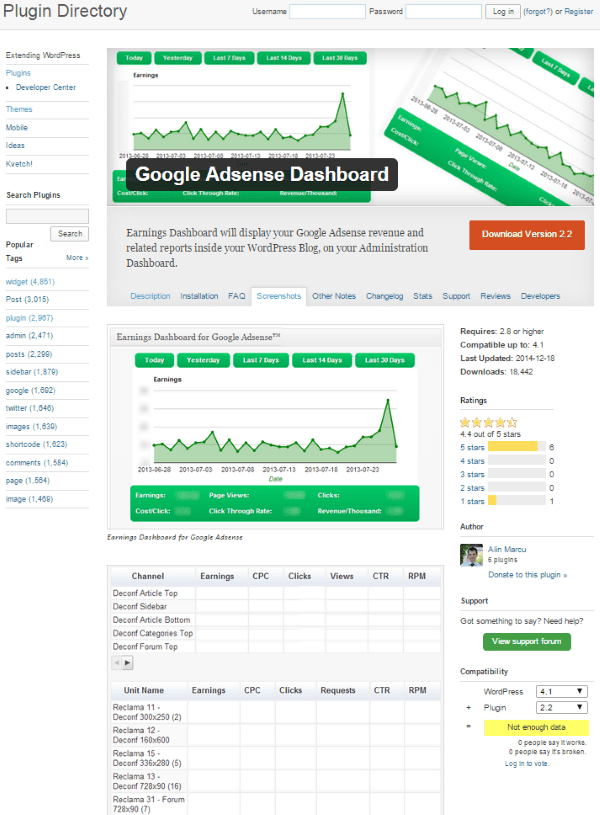Click the Earnings column header in Channel table
Image resolution: width=600 pixels, height=815 pixels.
pyautogui.click(x=217, y=576)
